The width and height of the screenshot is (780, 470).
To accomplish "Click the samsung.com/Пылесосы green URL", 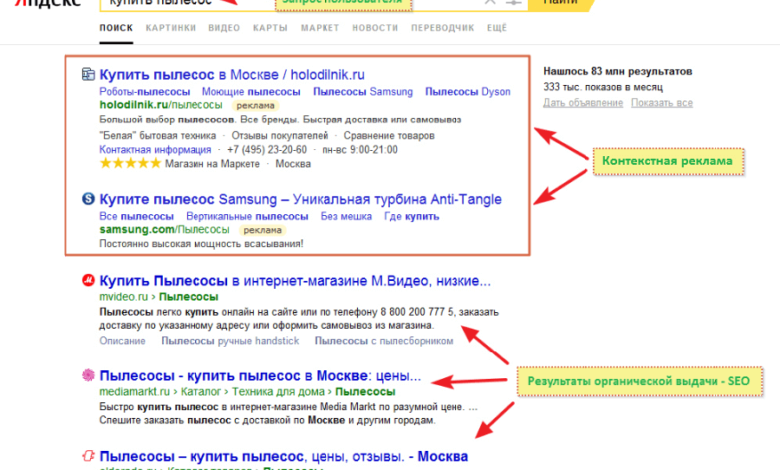I will point(164,230).
